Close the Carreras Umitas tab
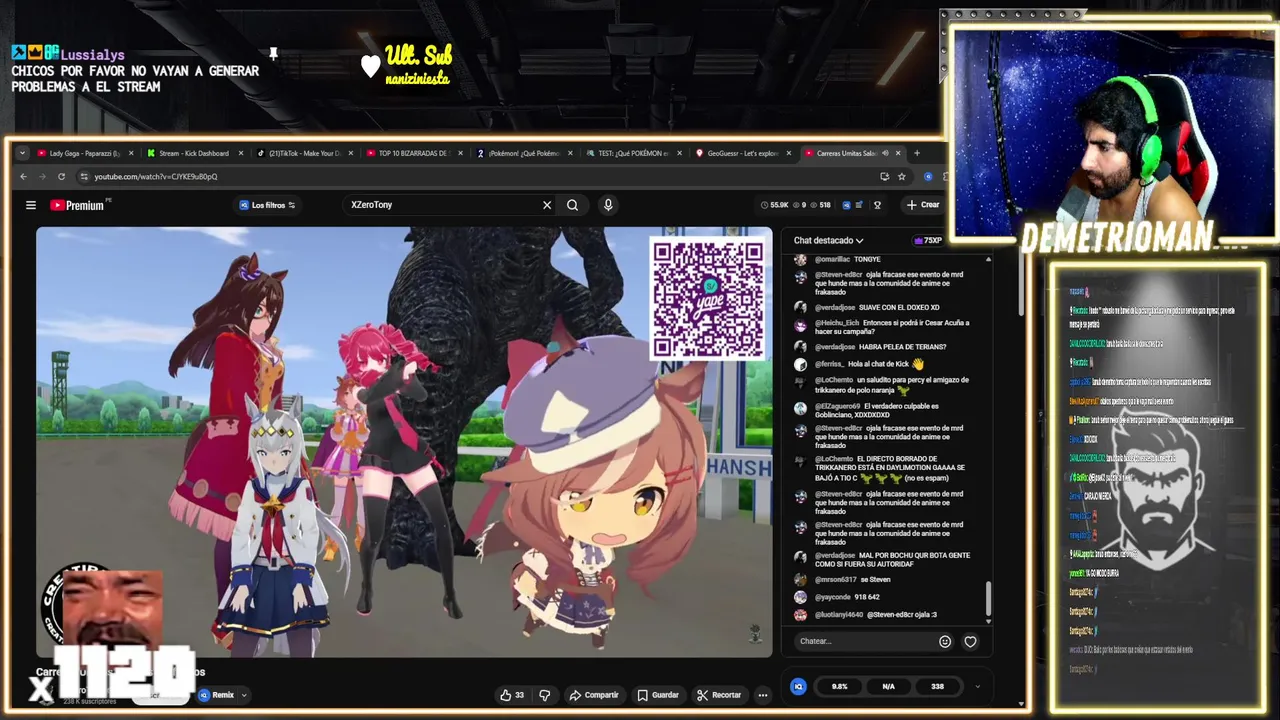Viewport: 1280px width, 720px height. click(x=898, y=153)
